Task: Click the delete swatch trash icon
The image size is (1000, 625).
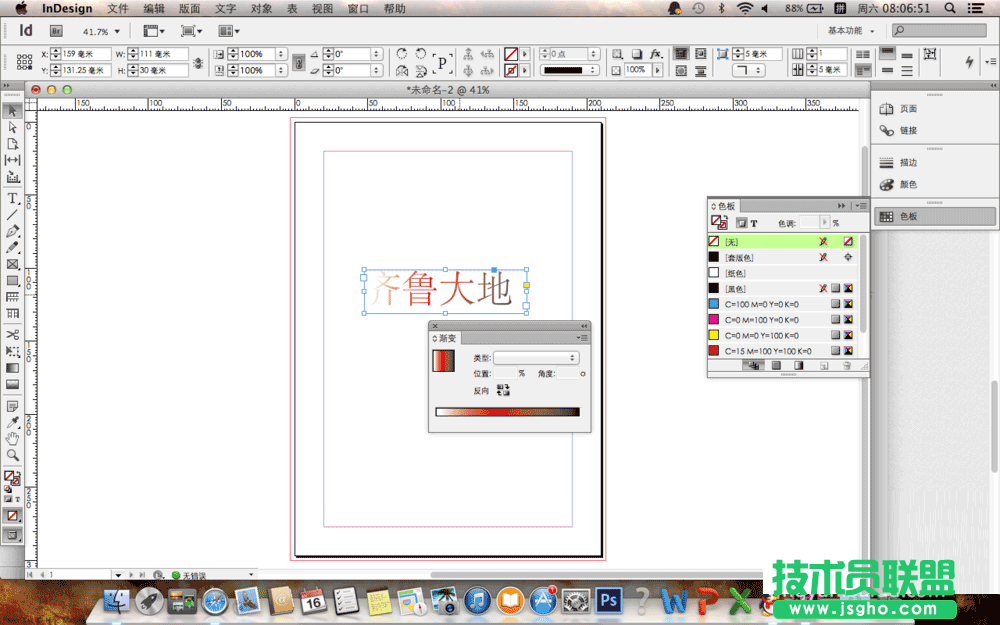Action: [x=846, y=364]
